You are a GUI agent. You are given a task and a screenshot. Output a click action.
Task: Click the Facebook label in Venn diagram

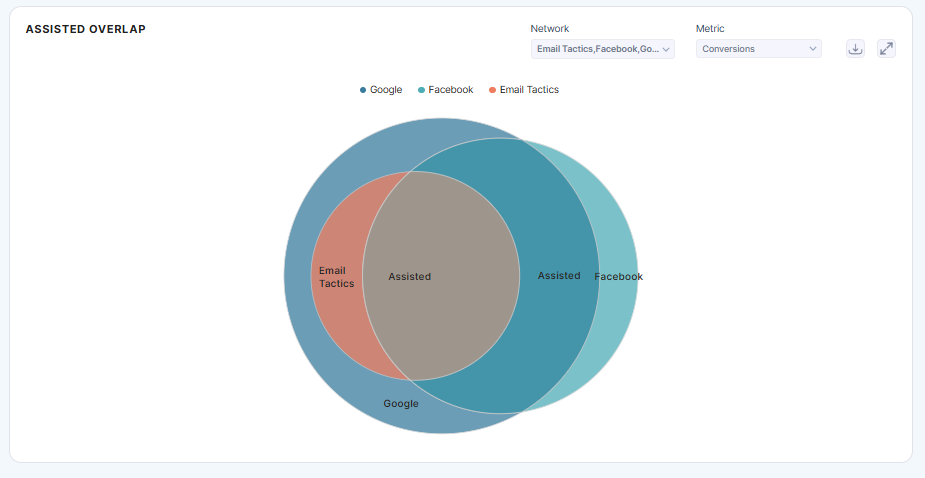point(618,277)
